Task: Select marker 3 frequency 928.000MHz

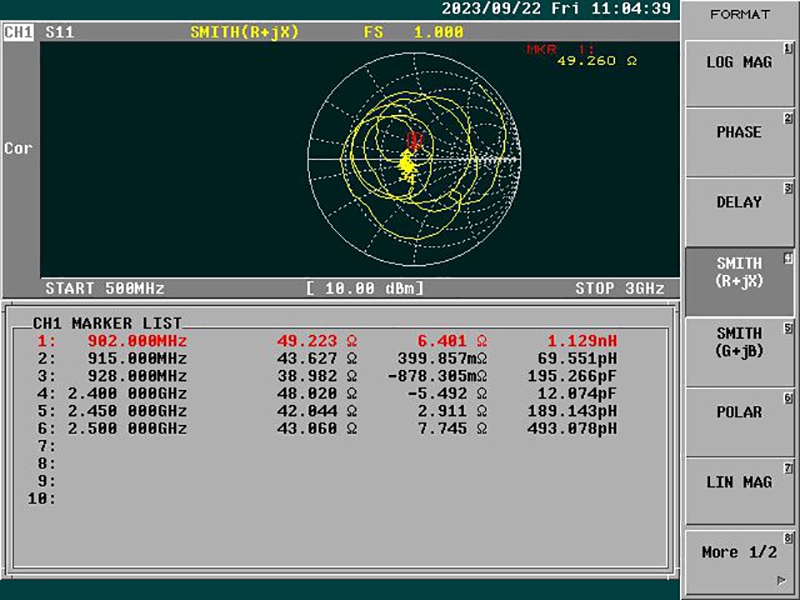Action: click(137, 376)
